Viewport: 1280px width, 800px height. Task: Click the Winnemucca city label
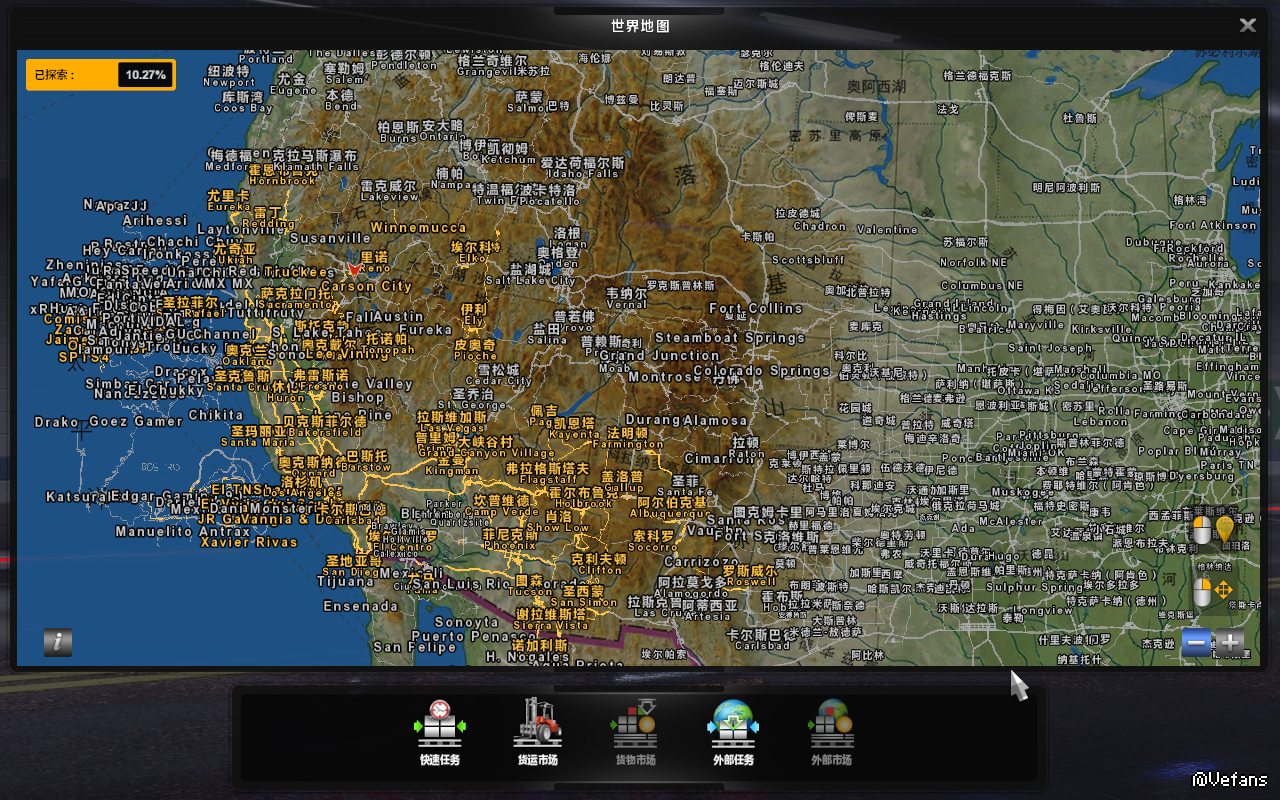(418, 228)
